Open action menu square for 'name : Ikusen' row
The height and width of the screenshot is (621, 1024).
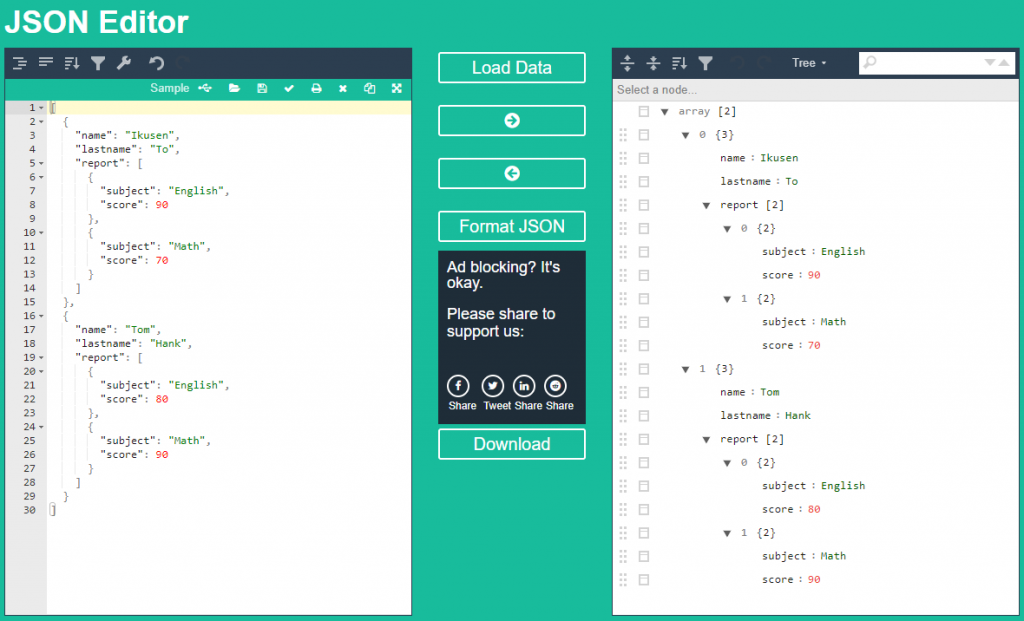pyautogui.click(x=644, y=158)
